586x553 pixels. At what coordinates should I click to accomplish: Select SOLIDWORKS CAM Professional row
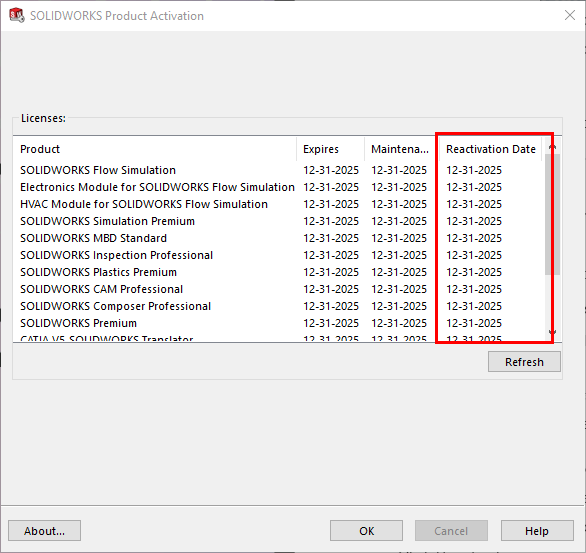(279, 289)
